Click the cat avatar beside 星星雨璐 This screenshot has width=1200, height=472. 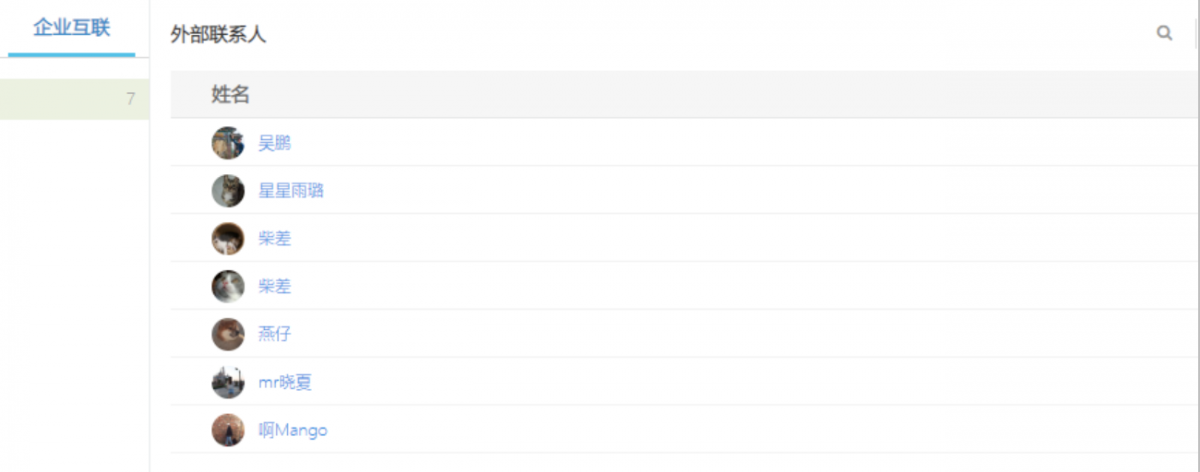click(228, 191)
